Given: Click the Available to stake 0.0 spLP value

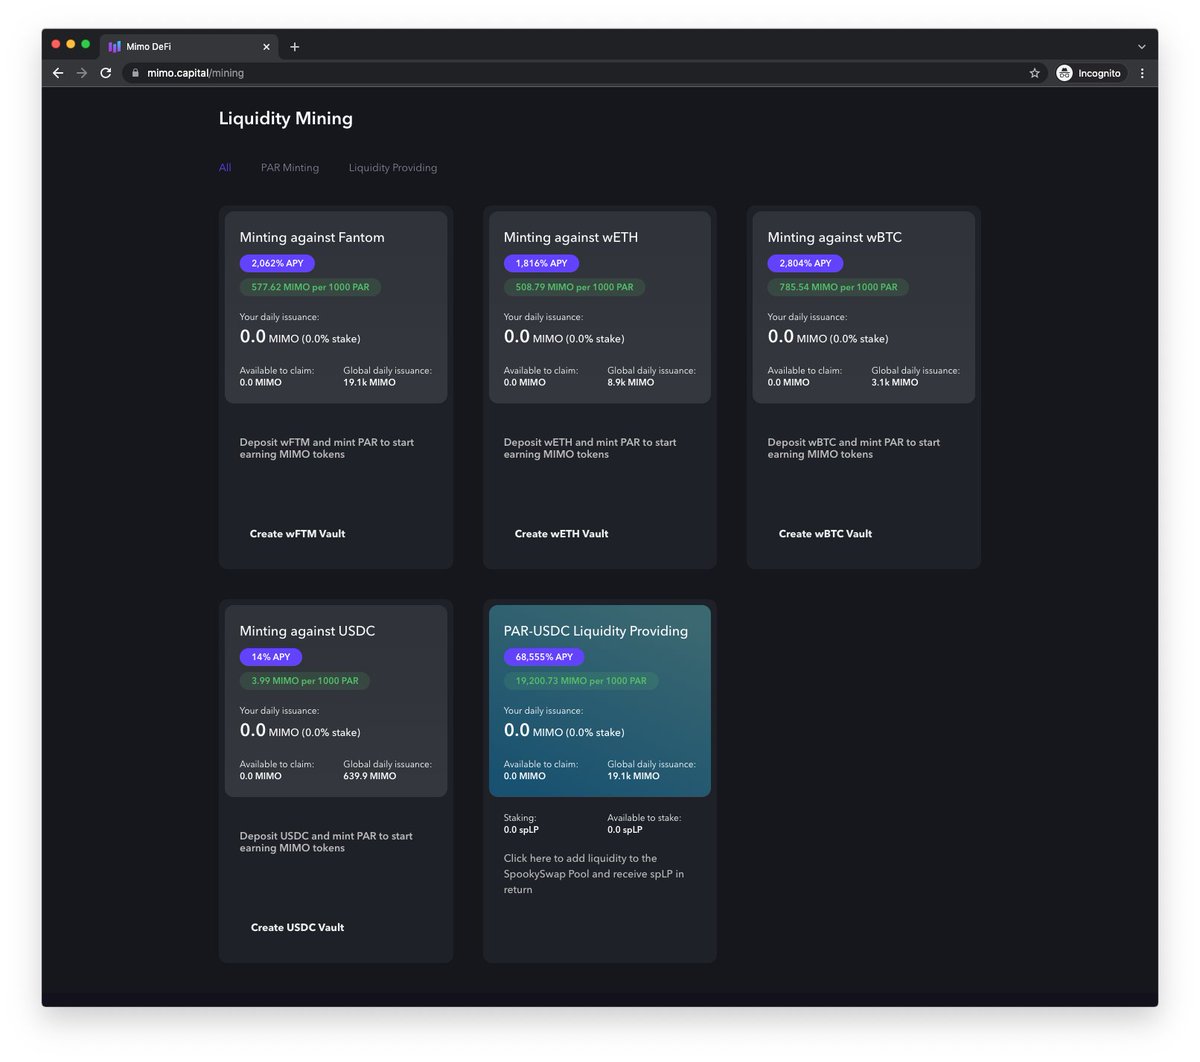Looking at the screenshot, I should (625, 830).
